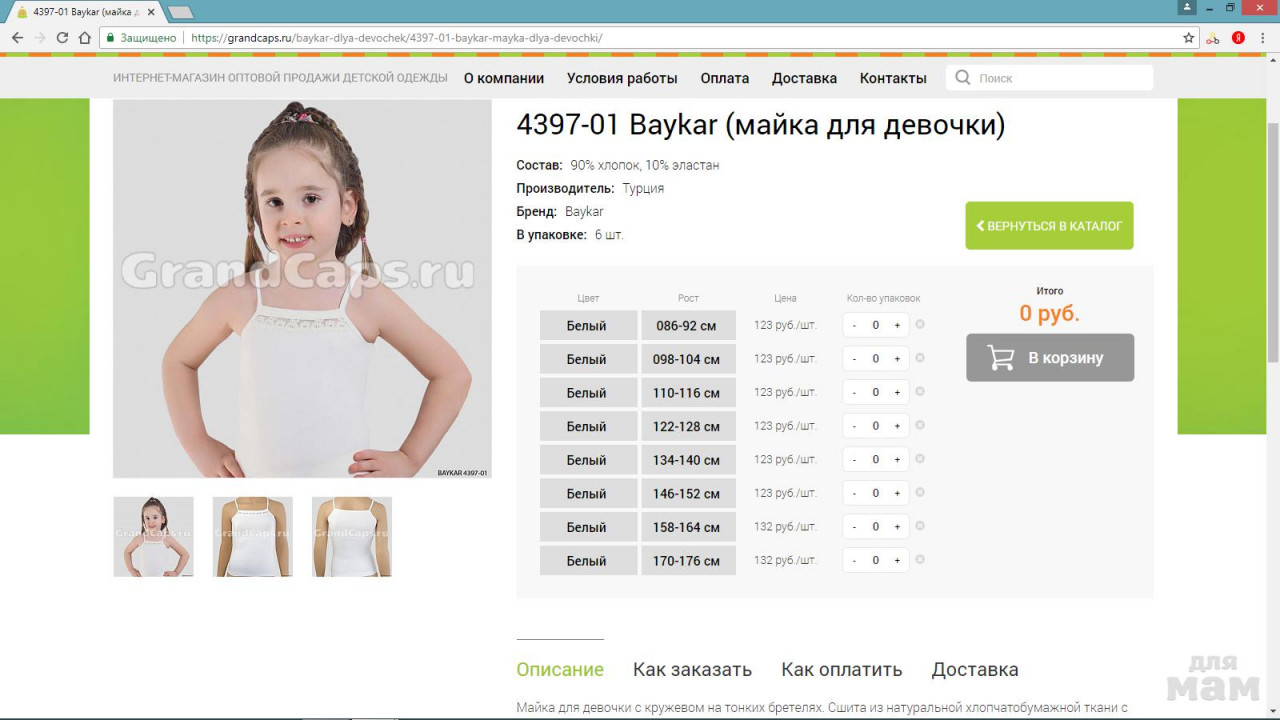Go to Контакты page
The height and width of the screenshot is (720, 1280).
pos(893,78)
